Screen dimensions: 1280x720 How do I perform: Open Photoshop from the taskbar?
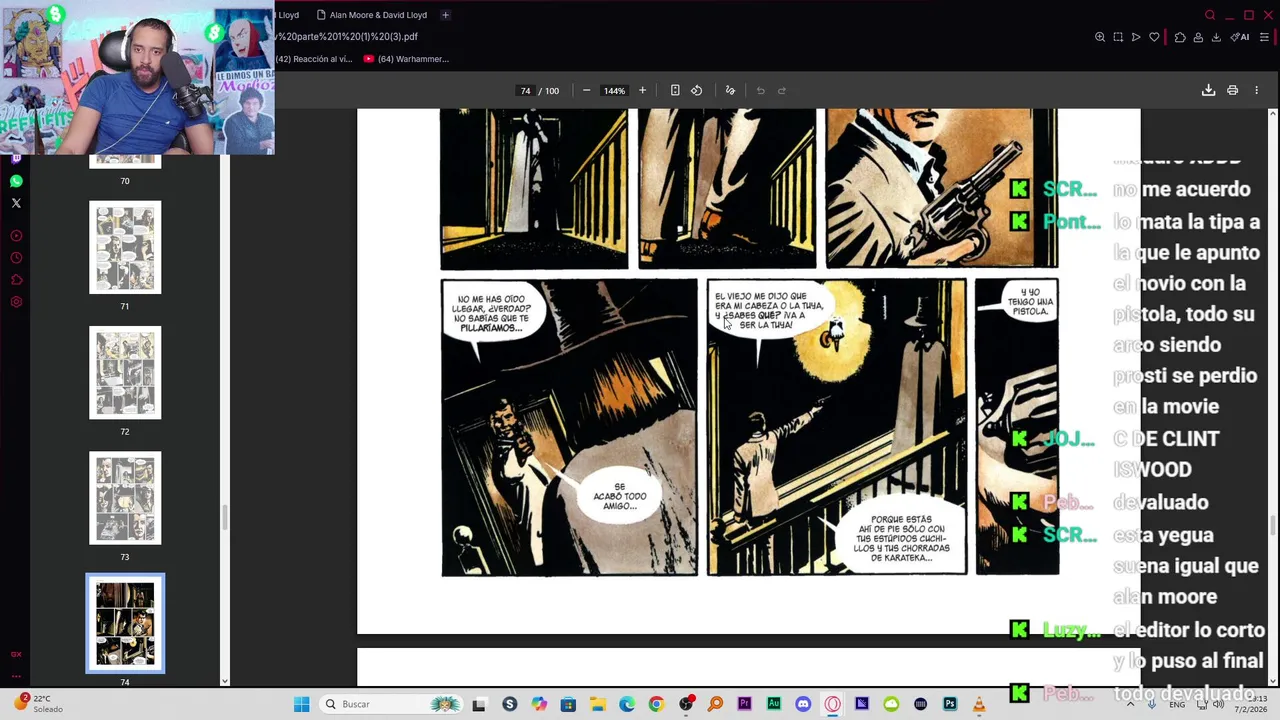[950, 704]
